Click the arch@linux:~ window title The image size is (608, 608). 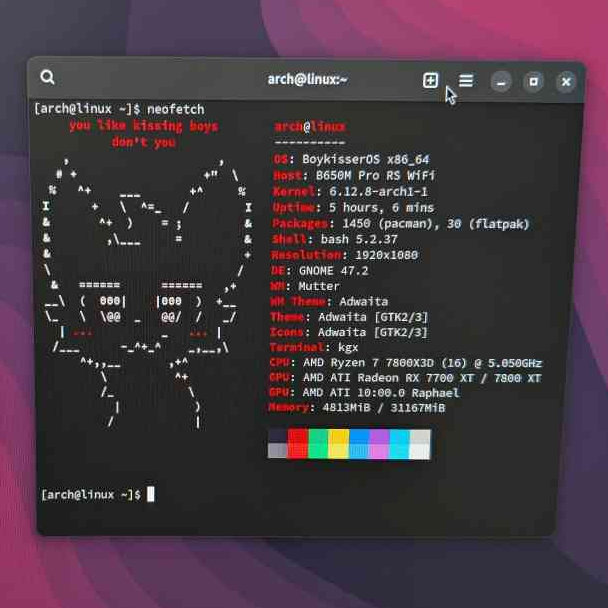(307, 79)
